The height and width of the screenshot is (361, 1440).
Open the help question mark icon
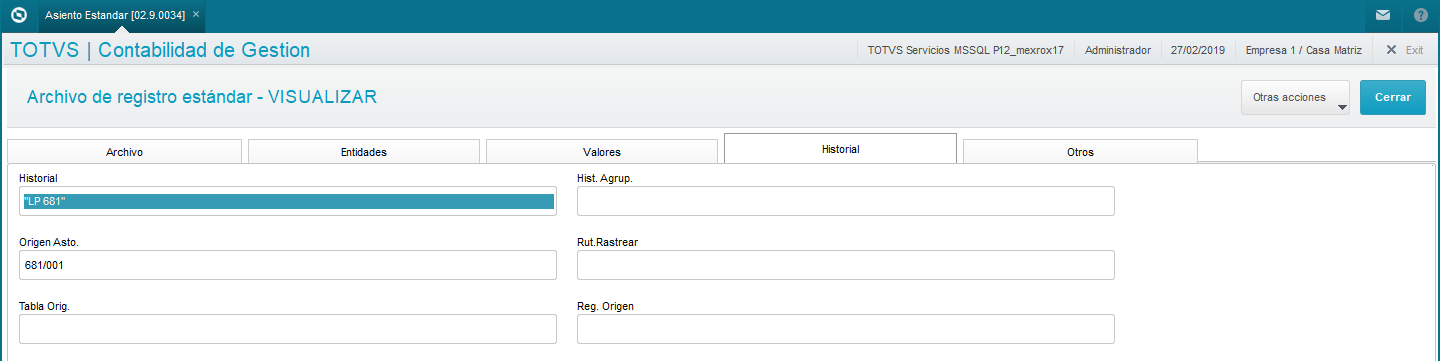(1421, 15)
